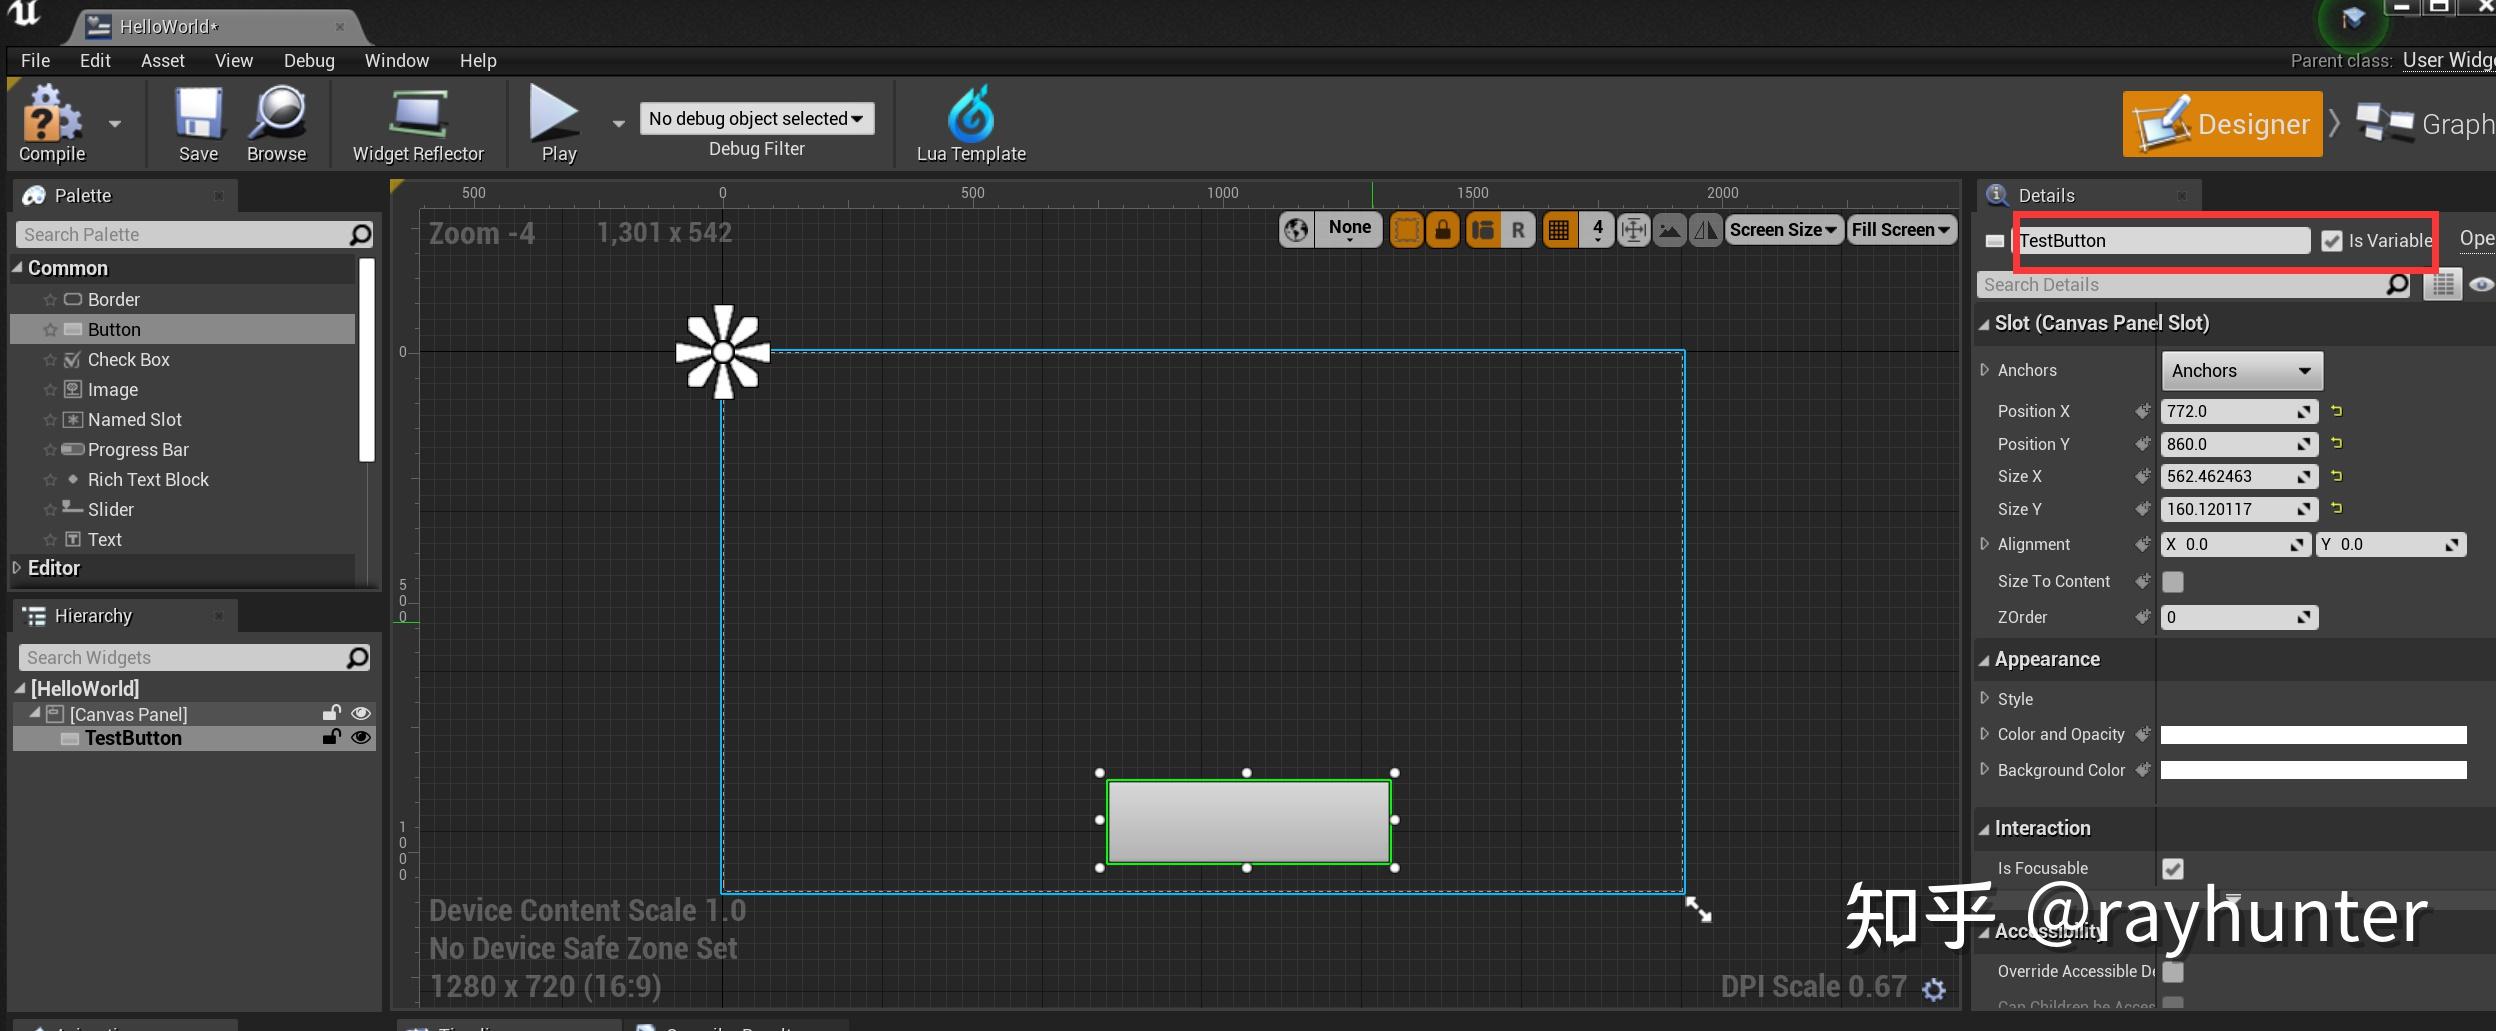Toggle the Is Variable checkbox

pos(2331,241)
